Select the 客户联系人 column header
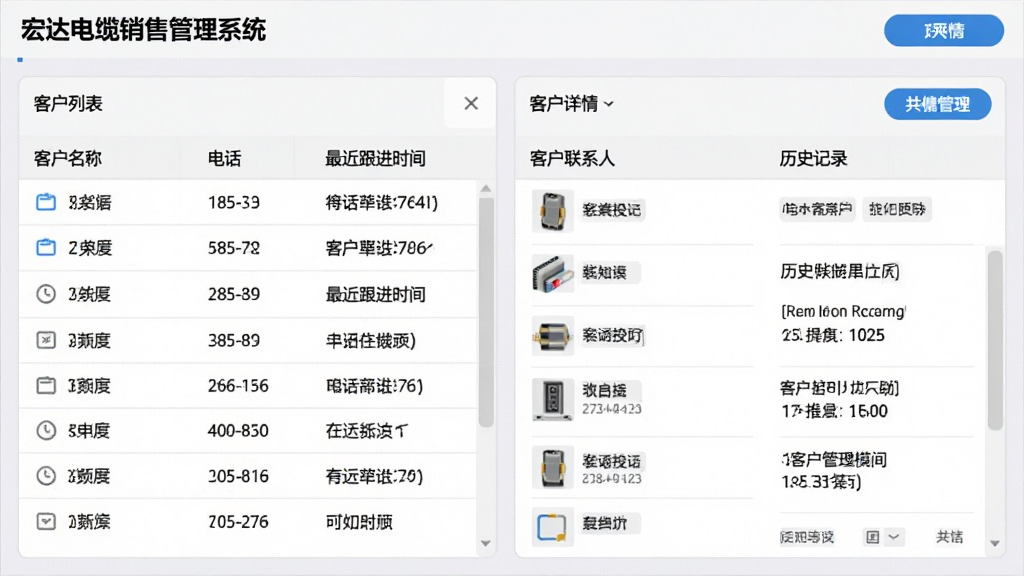The height and width of the screenshot is (576, 1024). (x=572, y=158)
